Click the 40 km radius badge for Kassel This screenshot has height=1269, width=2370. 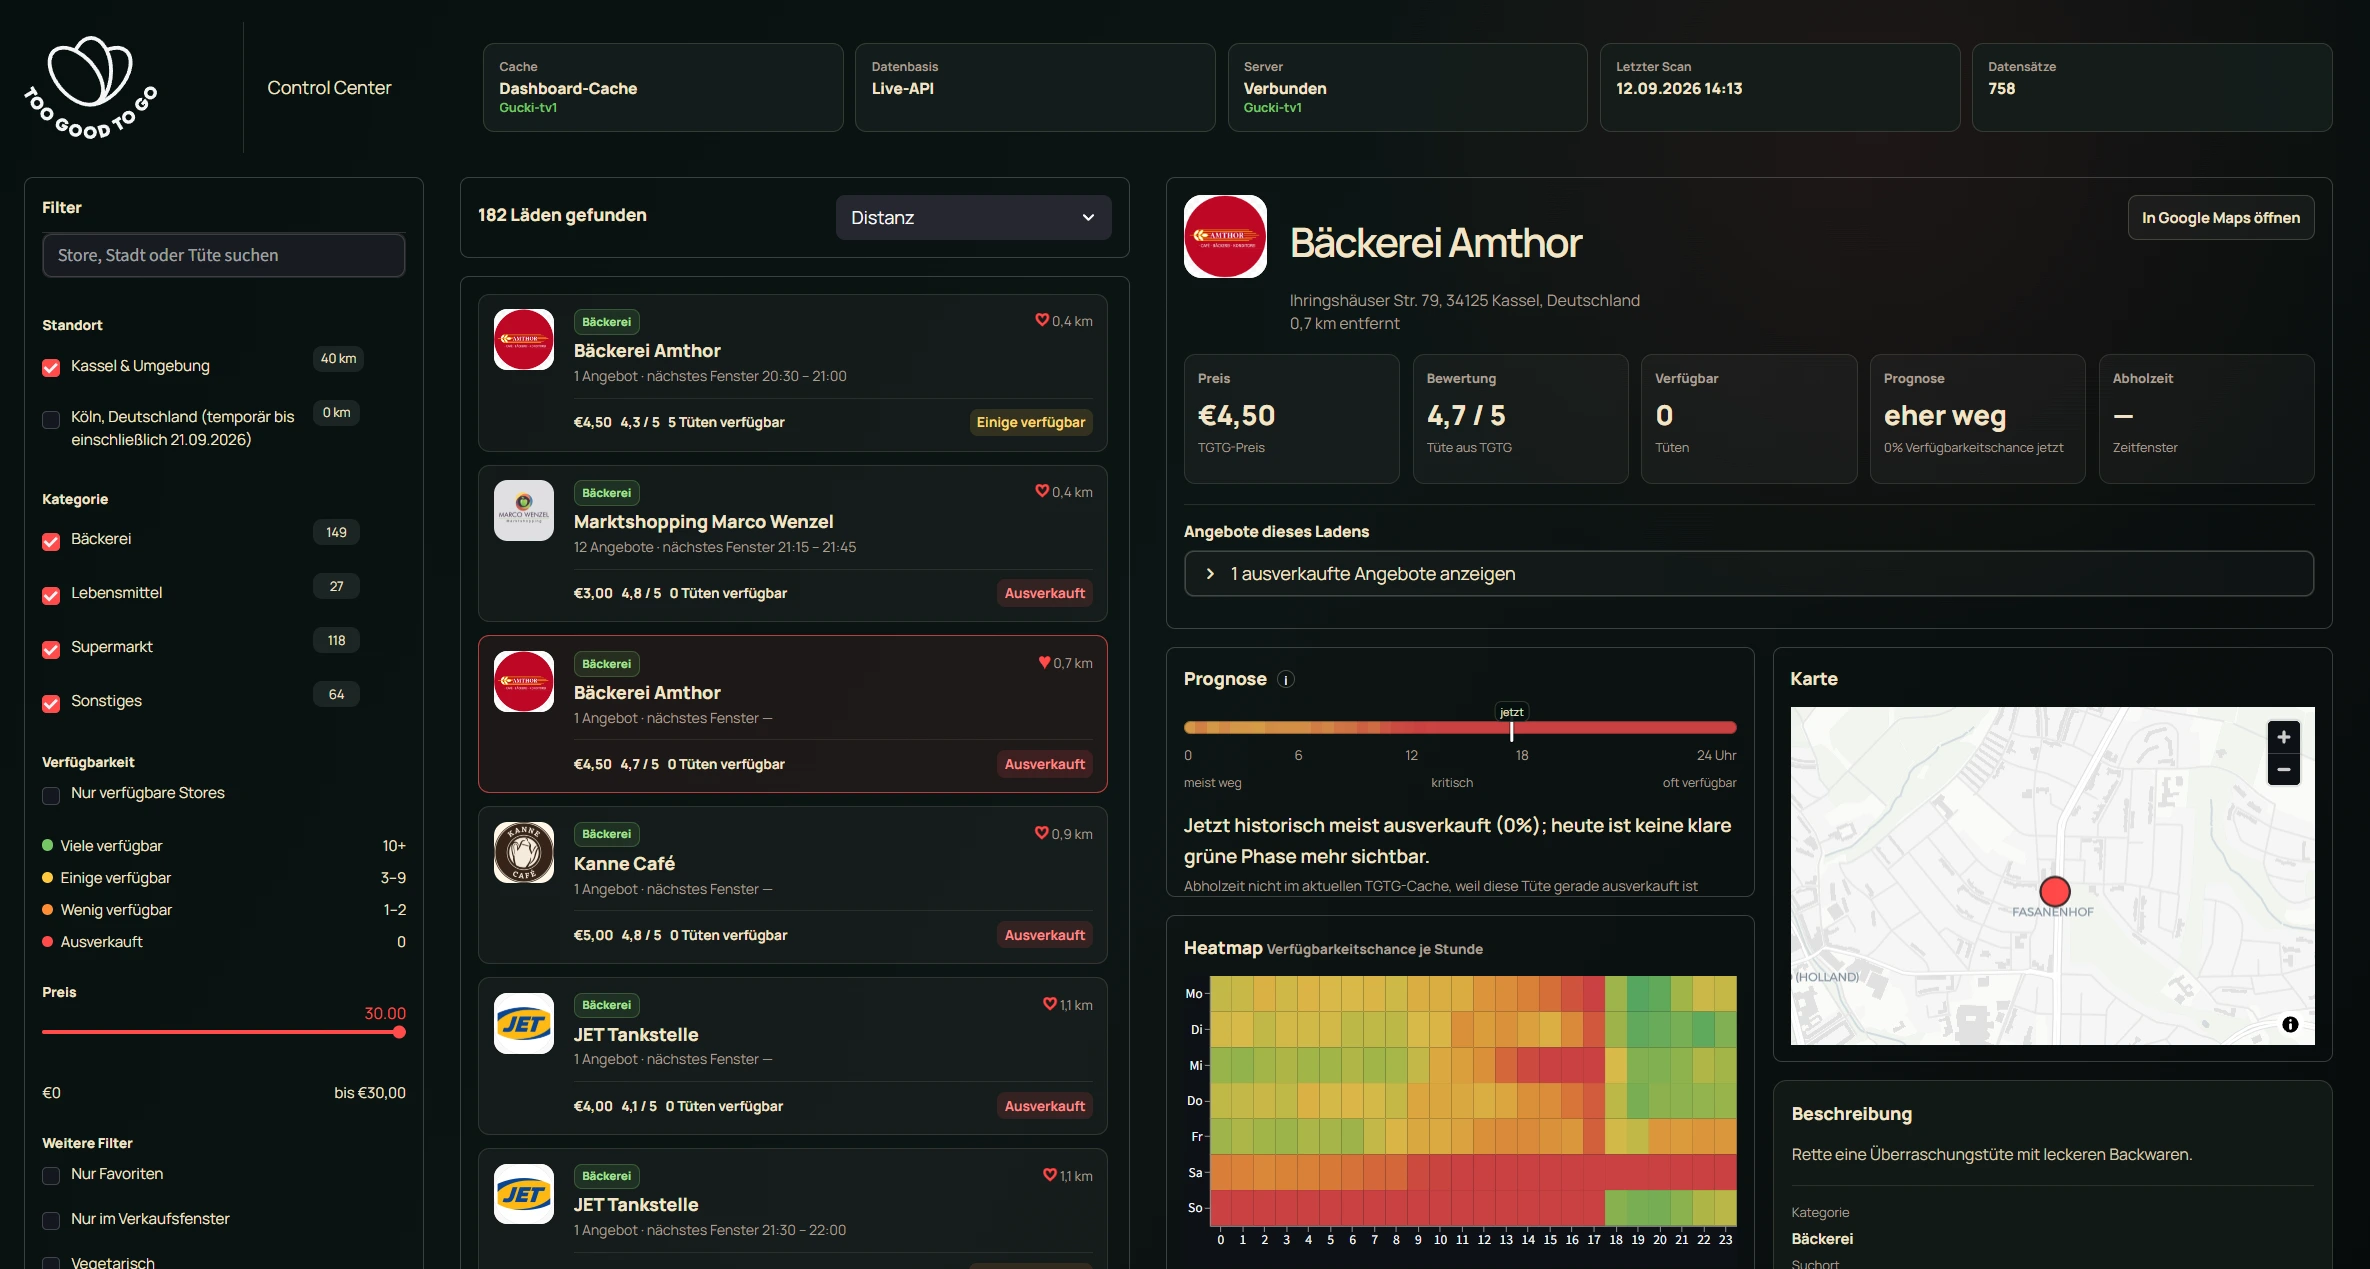pyautogui.click(x=338, y=359)
